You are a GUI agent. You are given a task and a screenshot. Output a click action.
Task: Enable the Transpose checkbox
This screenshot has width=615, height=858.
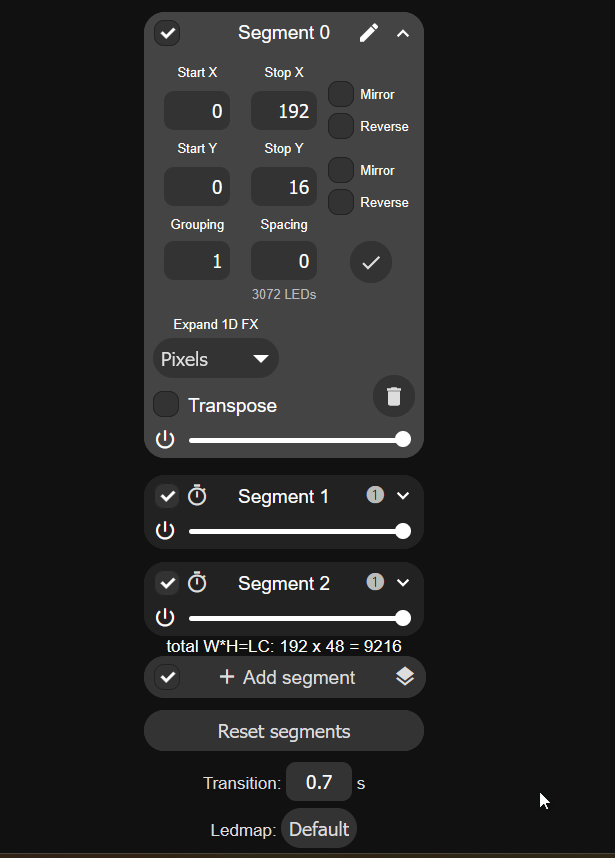click(166, 404)
